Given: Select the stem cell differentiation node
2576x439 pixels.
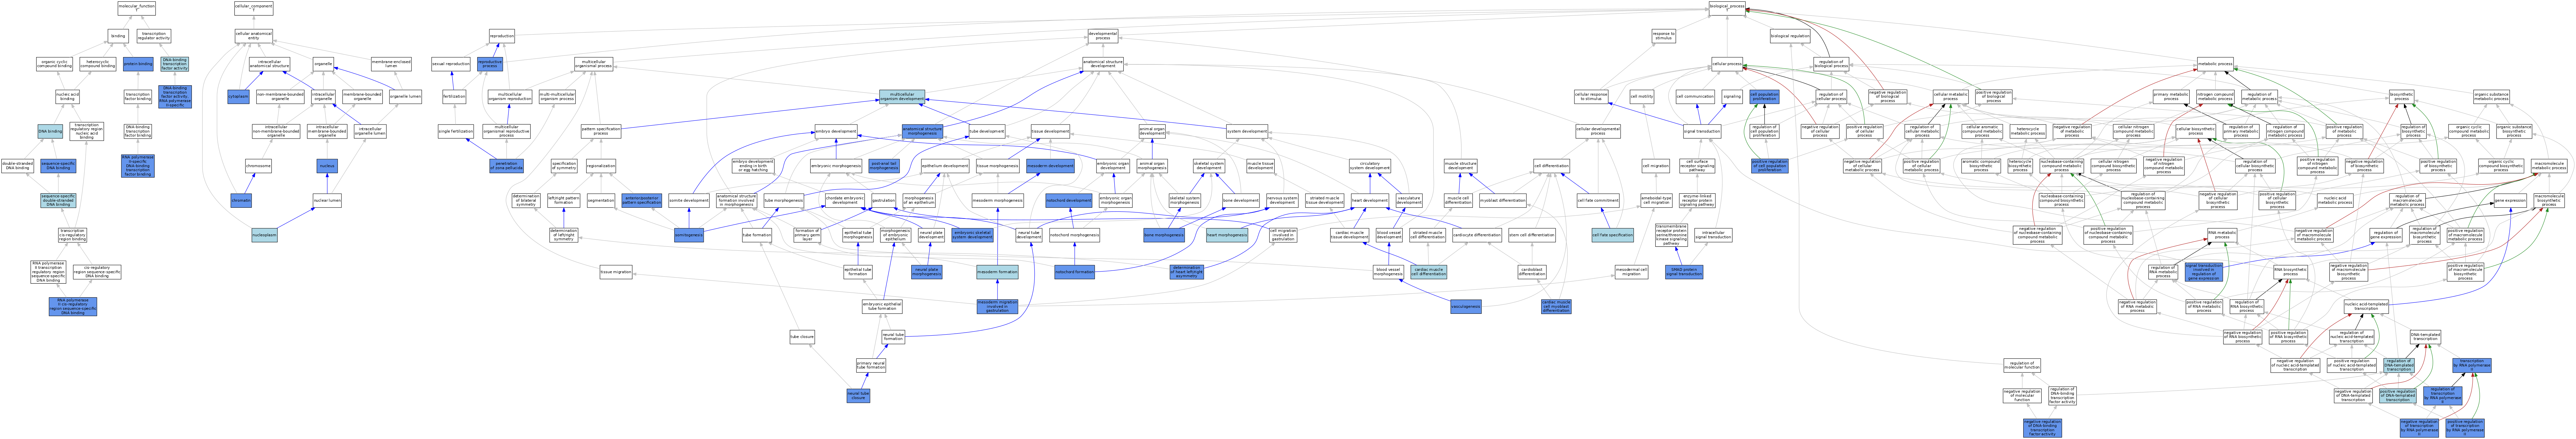Looking at the screenshot, I should tap(1532, 235).
